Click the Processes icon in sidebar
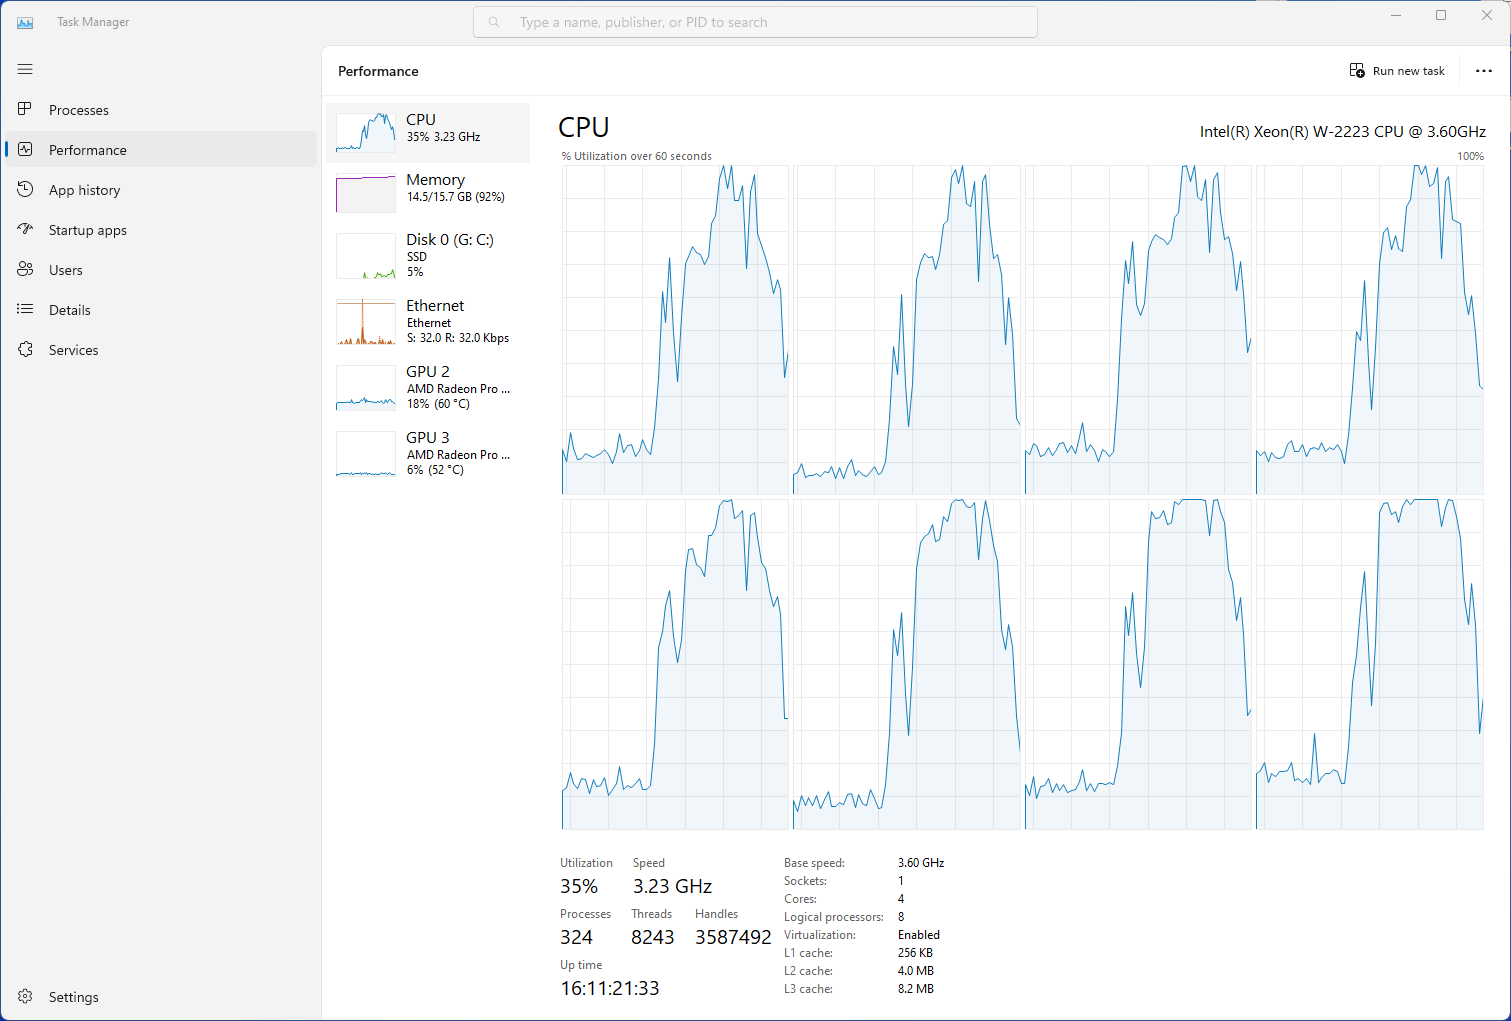The height and width of the screenshot is (1021, 1511). [25, 109]
